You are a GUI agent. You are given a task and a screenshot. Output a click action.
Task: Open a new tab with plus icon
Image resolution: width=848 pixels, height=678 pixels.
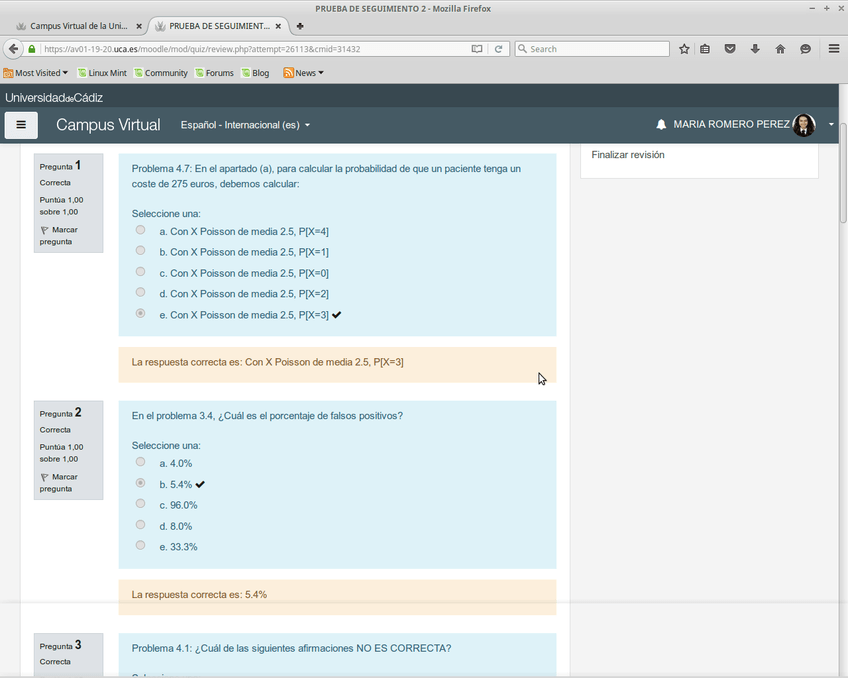click(x=300, y=25)
